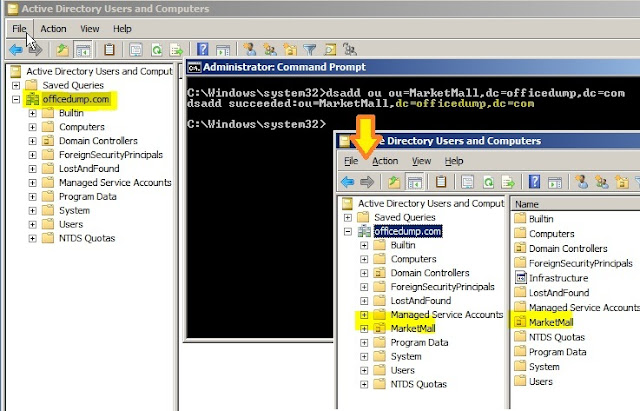This screenshot has height=411, width=640.
Task: Click Up one level icon in foreground toolbar
Action: coord(393,182)
